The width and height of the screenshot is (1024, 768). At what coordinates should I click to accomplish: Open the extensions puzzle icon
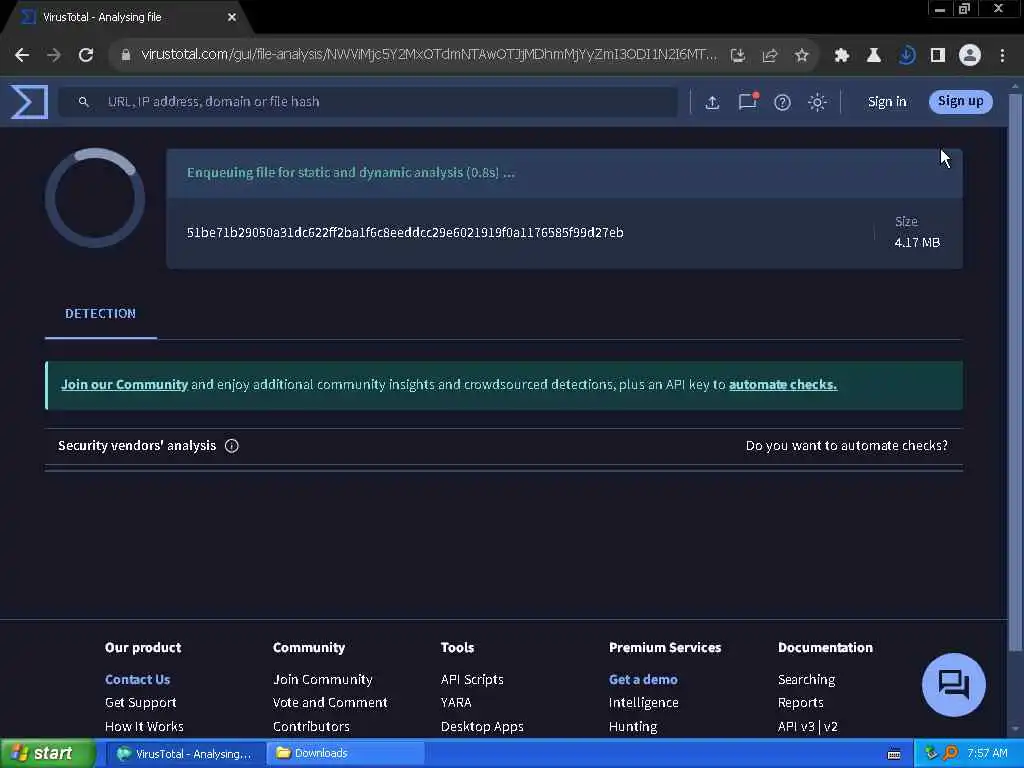tap(841, 56)
